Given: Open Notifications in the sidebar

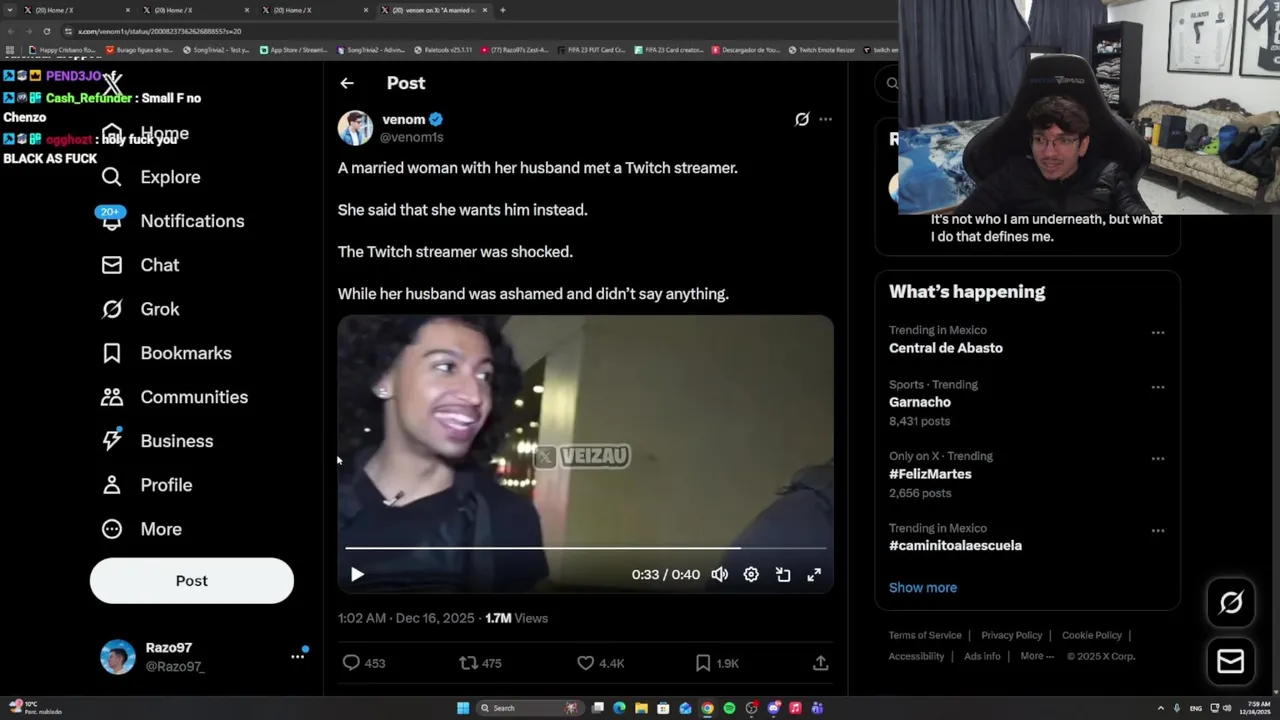Looking at the screenshot, I should 172,221.
